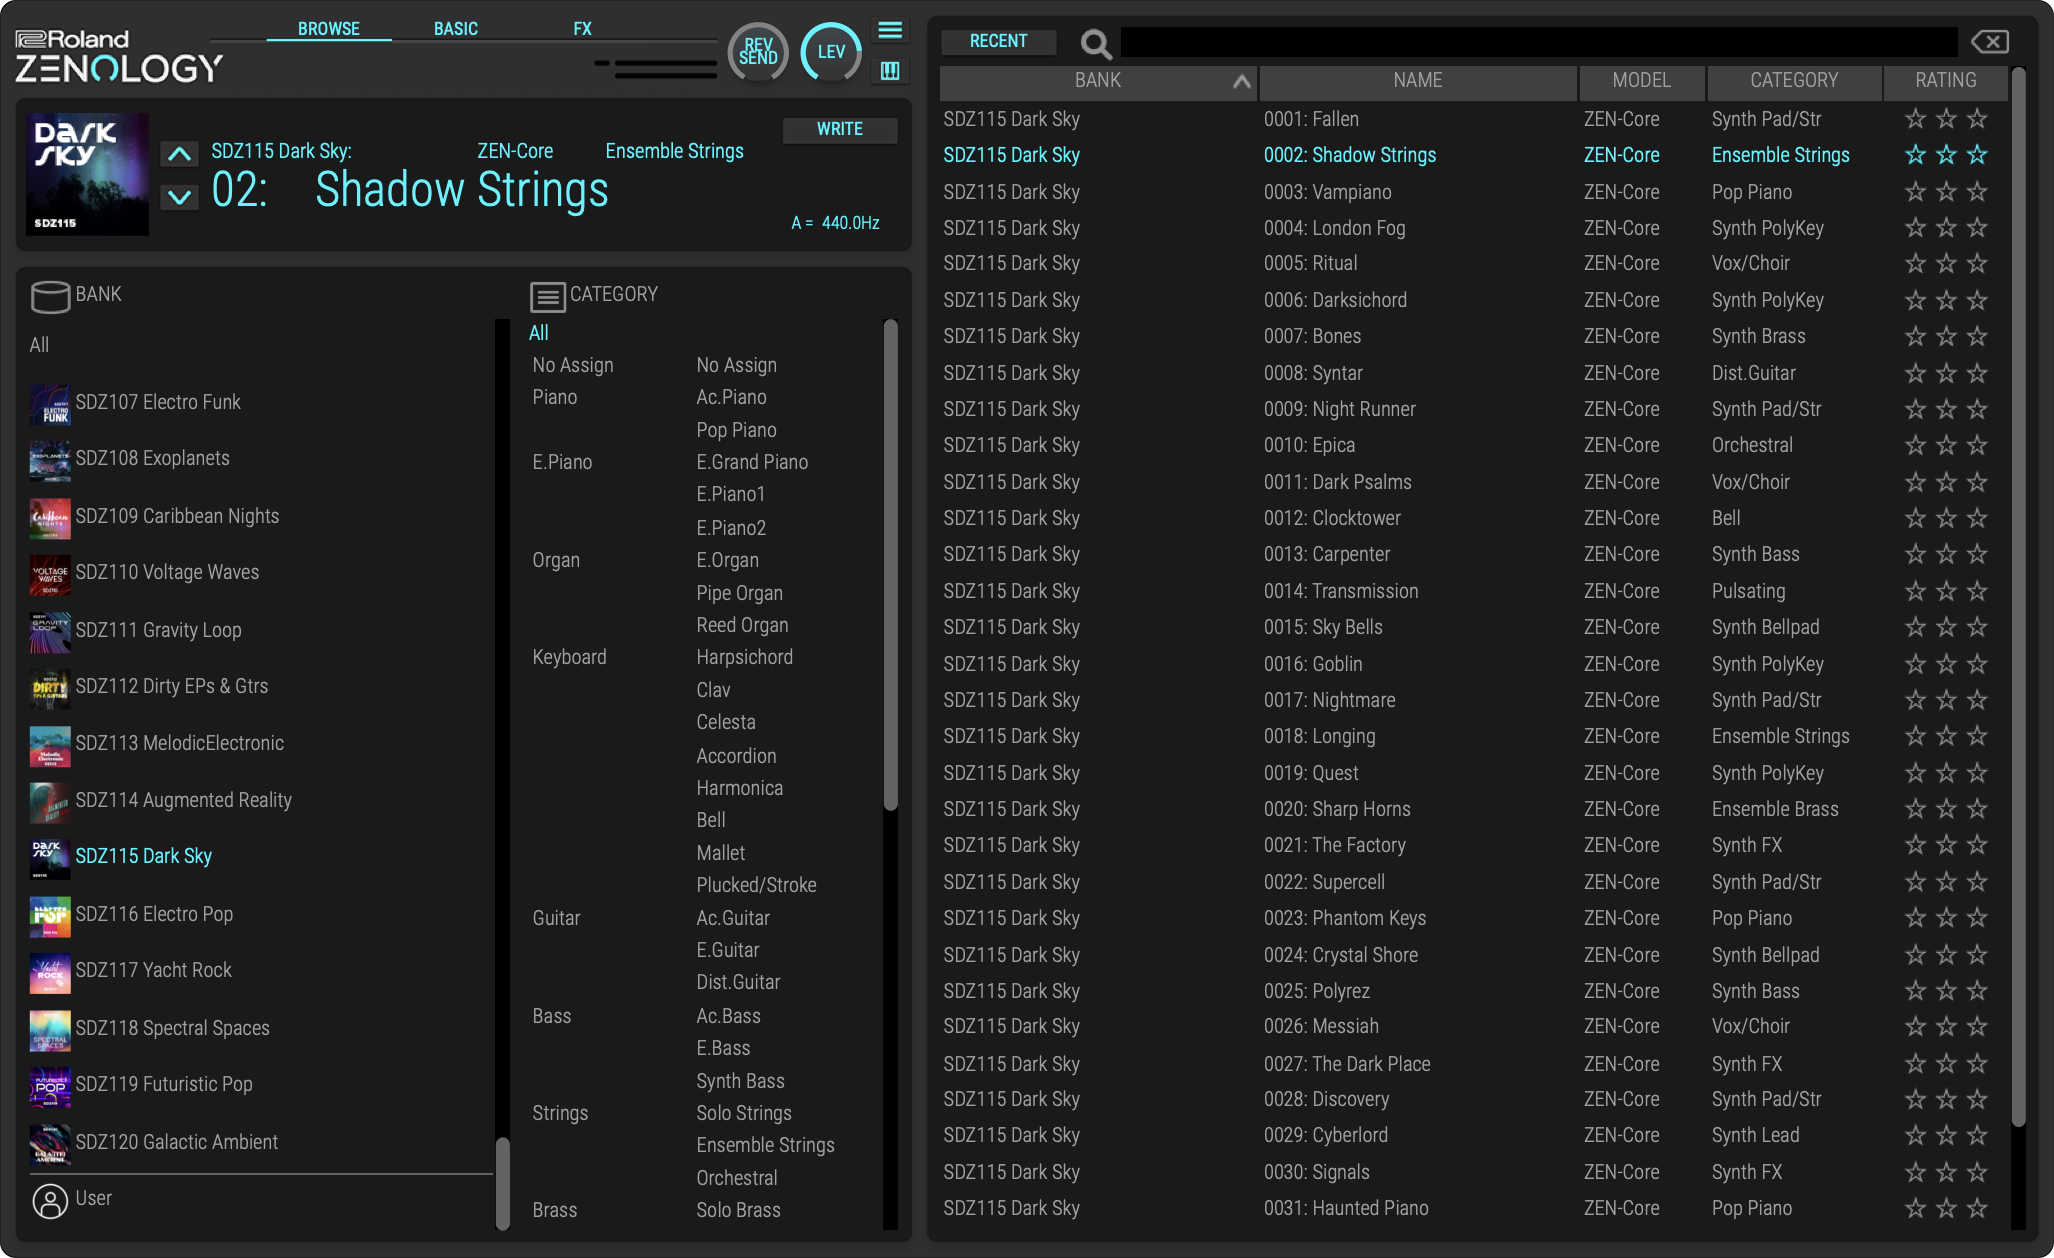Select SDZ120 Galactic Ambient bank thumbnail
Viewport: 2054px width, 1258px height.
coord(50,1144)
